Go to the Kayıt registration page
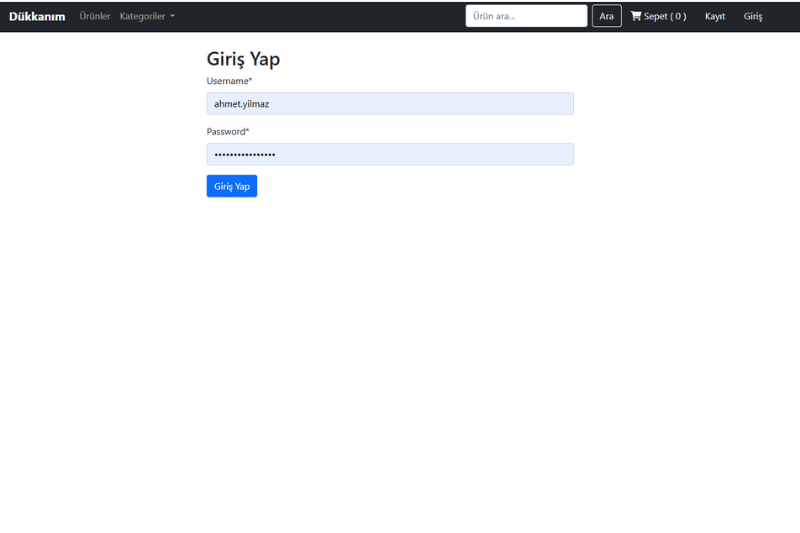The height and width of the screenshot is (533, 800). (715, 16)
